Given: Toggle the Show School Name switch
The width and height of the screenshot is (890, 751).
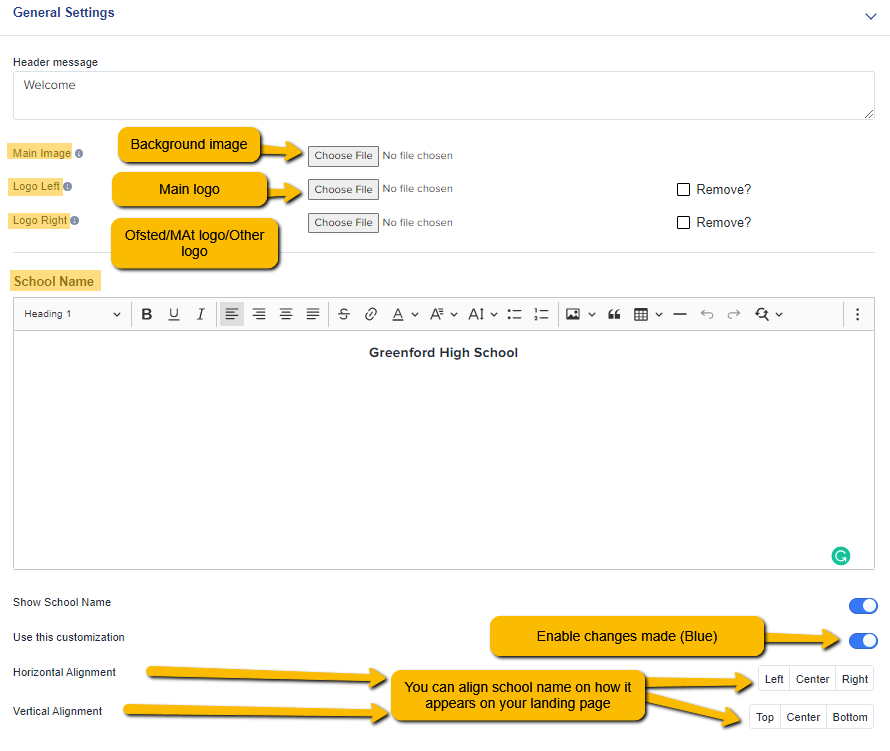Looking at the screenshot, I should (x=863, y=606).
